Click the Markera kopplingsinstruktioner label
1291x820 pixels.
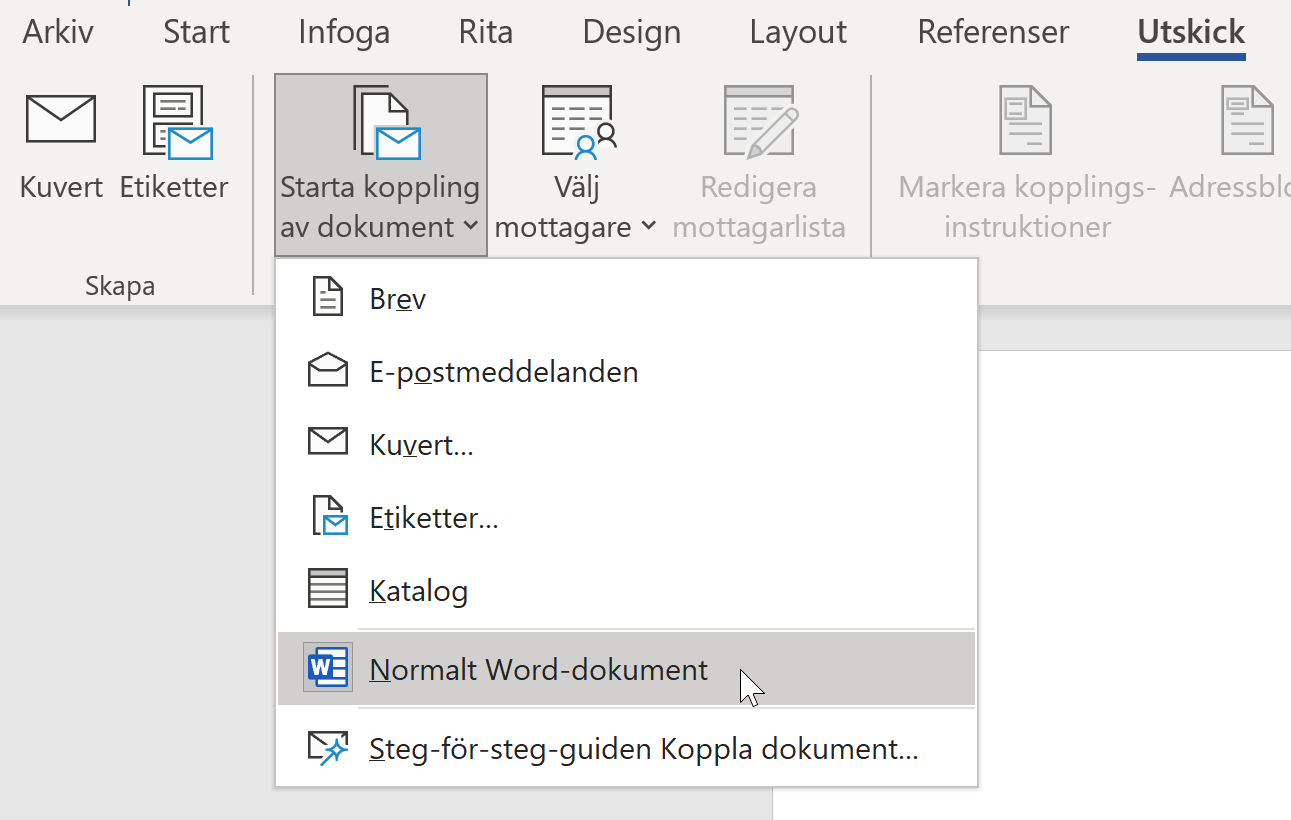tap(1027, 207)
